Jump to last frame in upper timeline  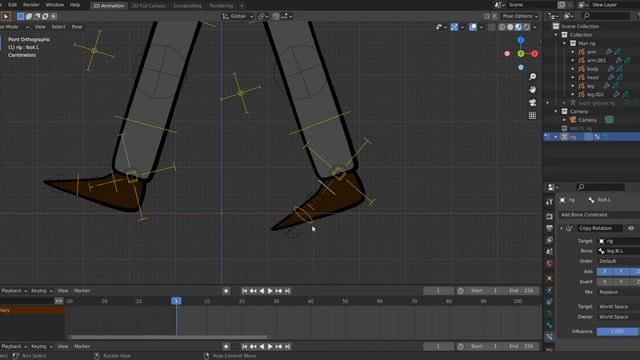click(287, 291)
